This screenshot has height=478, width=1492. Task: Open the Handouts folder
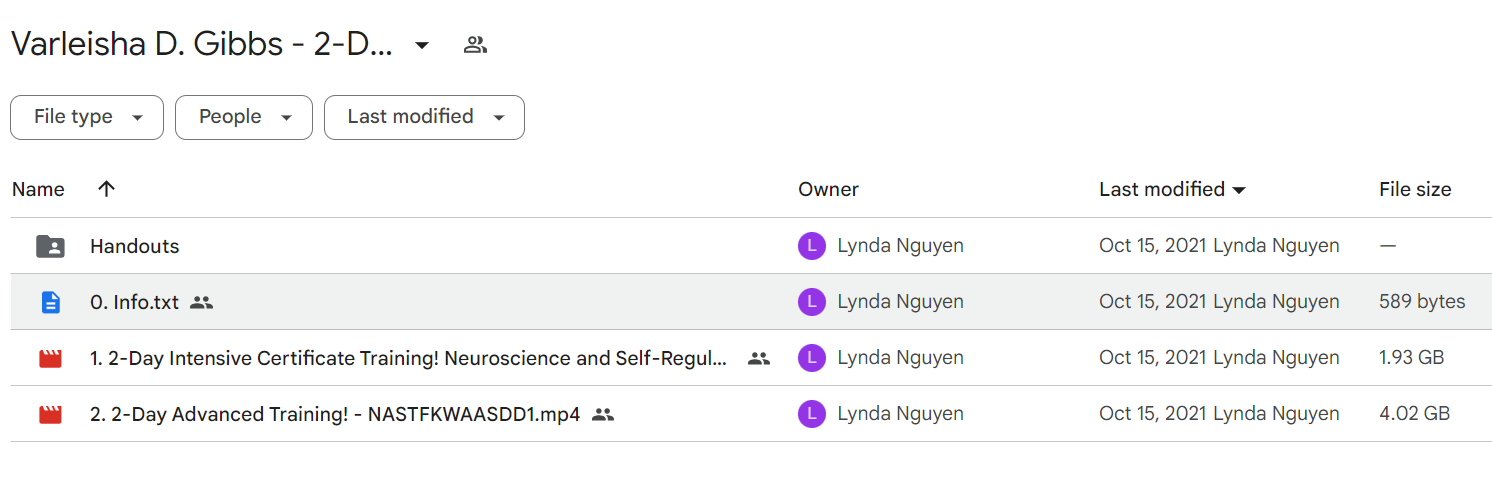coord(135,246)
